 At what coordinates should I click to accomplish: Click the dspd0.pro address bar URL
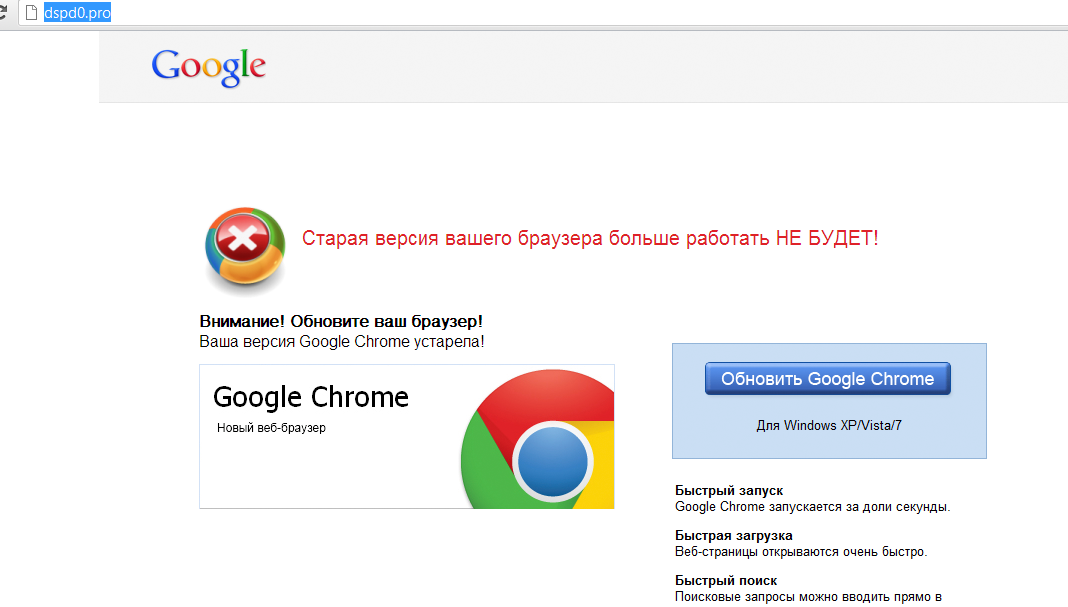click(77, 13)
